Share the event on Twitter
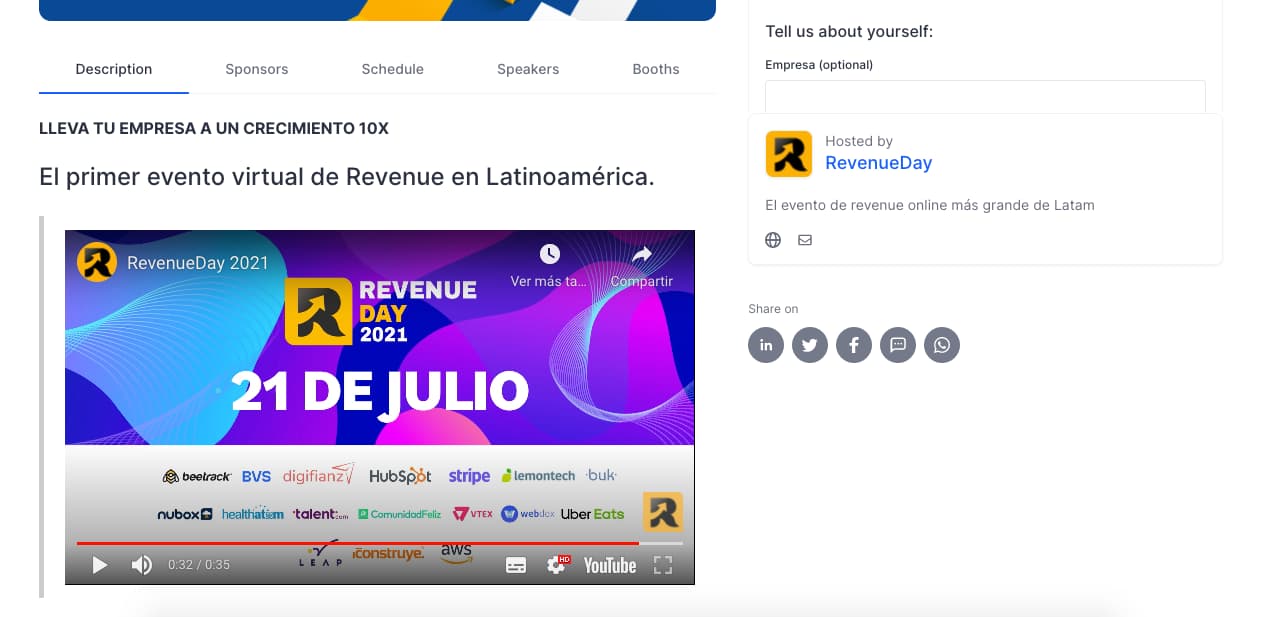 [809, 344]
